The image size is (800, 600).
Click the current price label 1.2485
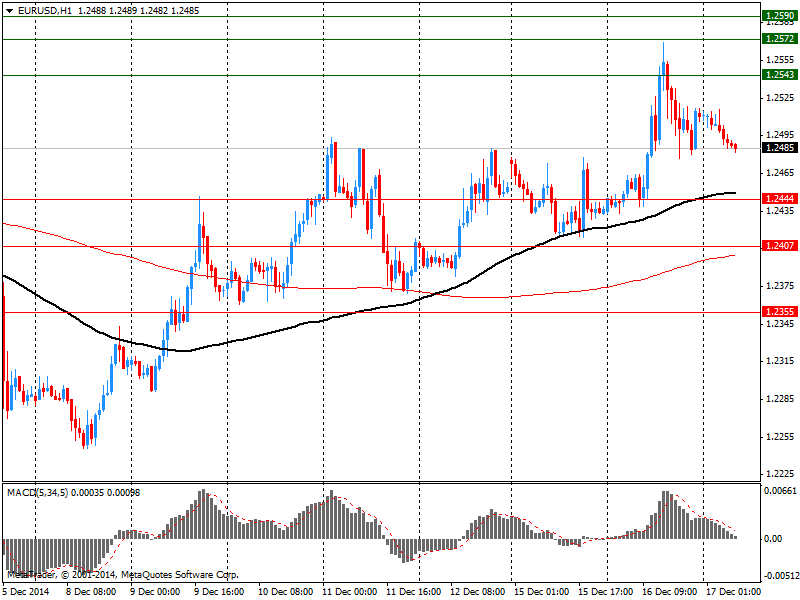(780, 148)
